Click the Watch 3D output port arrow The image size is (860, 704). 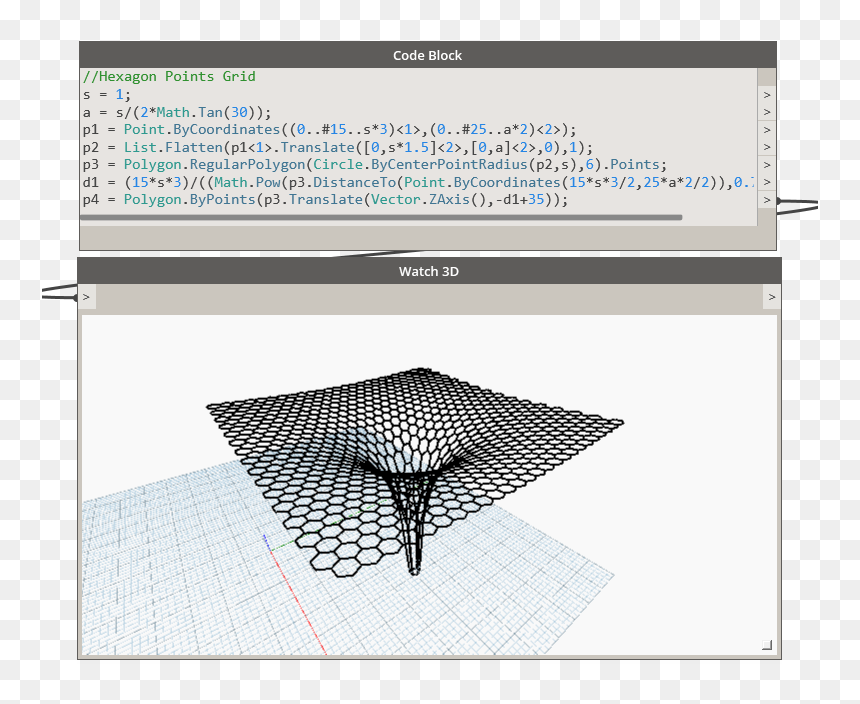pyautogui.click(x=772, y=297)
